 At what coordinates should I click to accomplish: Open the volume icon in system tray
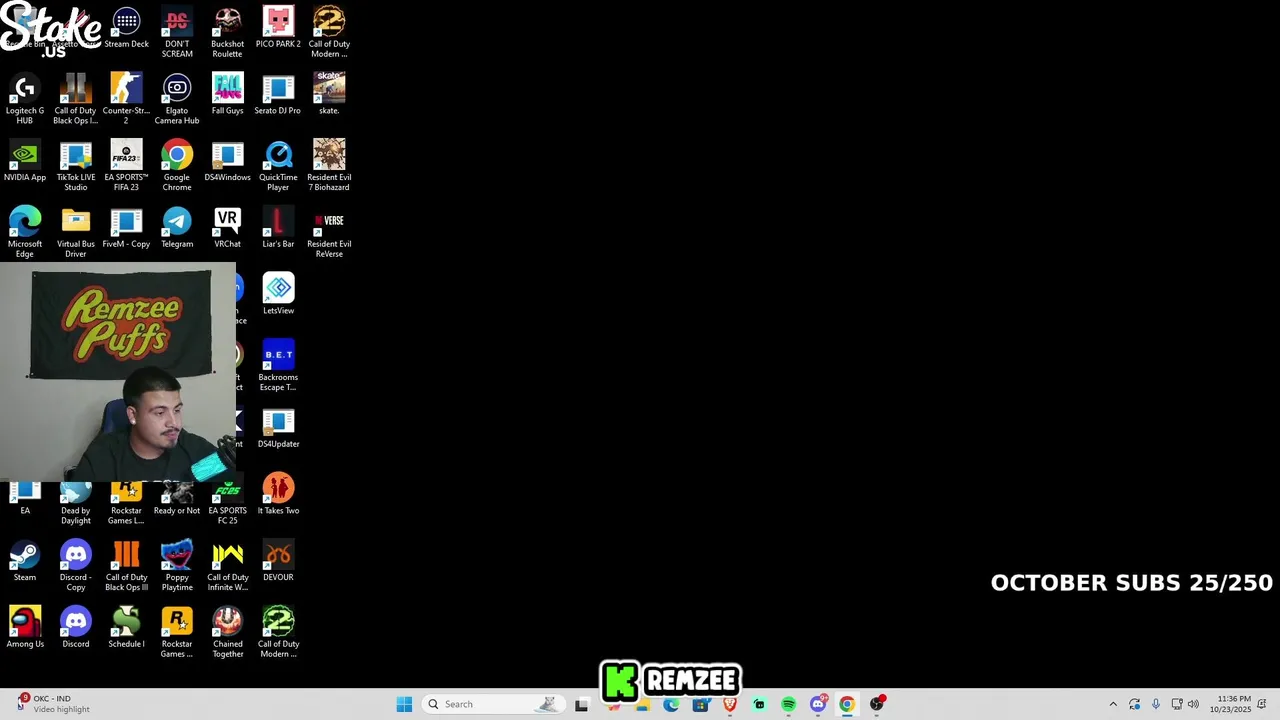[1193, 704]
